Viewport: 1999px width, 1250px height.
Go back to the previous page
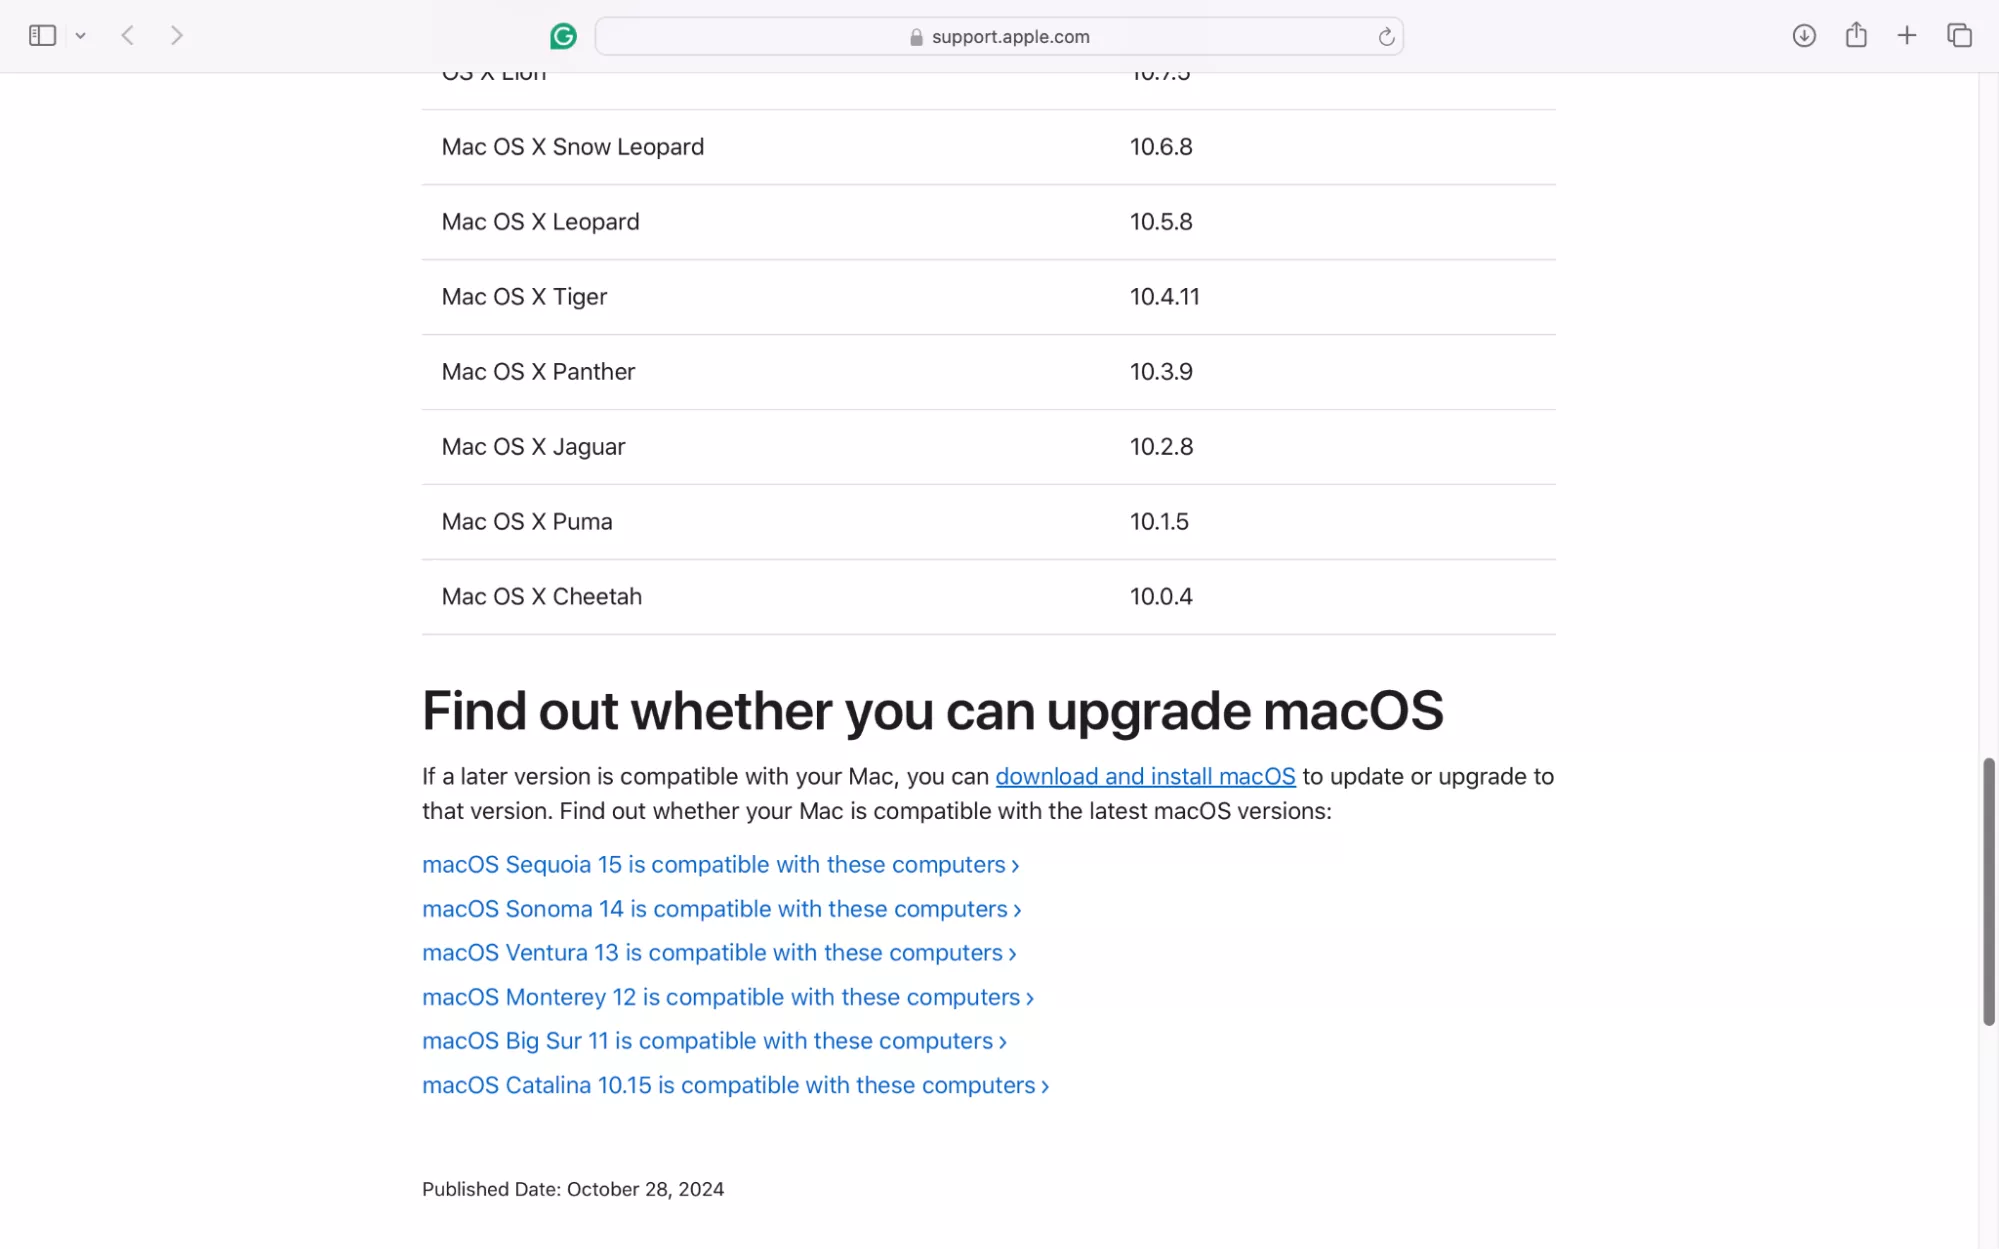click(128, 36)
